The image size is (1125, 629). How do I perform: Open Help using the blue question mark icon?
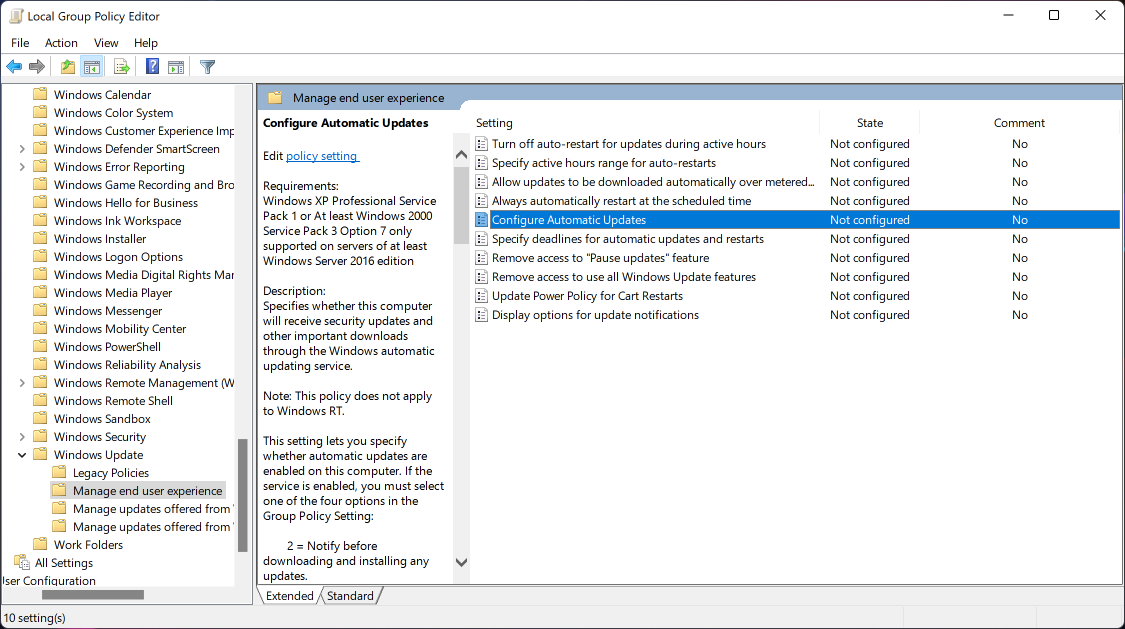(x=151, y=66)
